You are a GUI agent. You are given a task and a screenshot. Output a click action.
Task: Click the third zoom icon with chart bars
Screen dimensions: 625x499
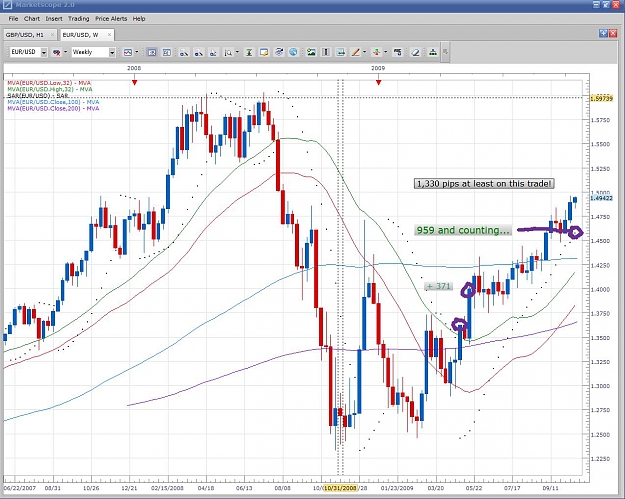[213, 52]
